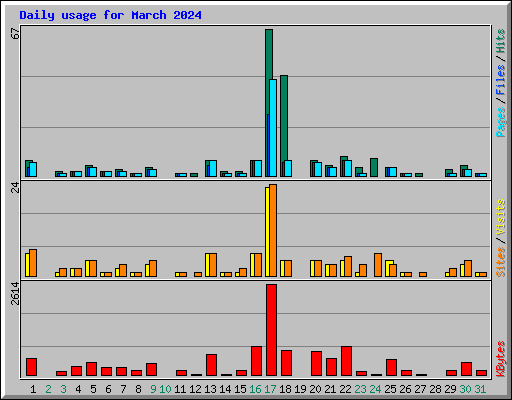Click green day '30' on the x-axis
Viewport: 512px width, 400px height.
tap(465, 389)
